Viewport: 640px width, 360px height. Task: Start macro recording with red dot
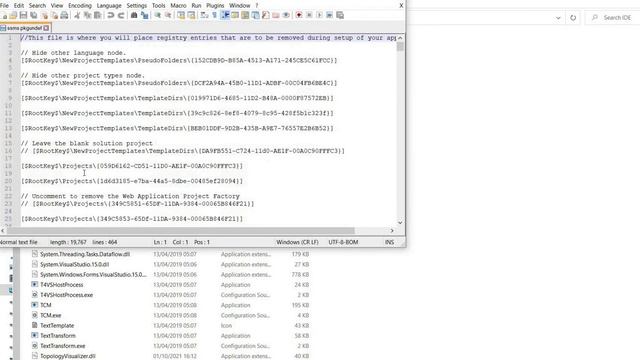299,16
